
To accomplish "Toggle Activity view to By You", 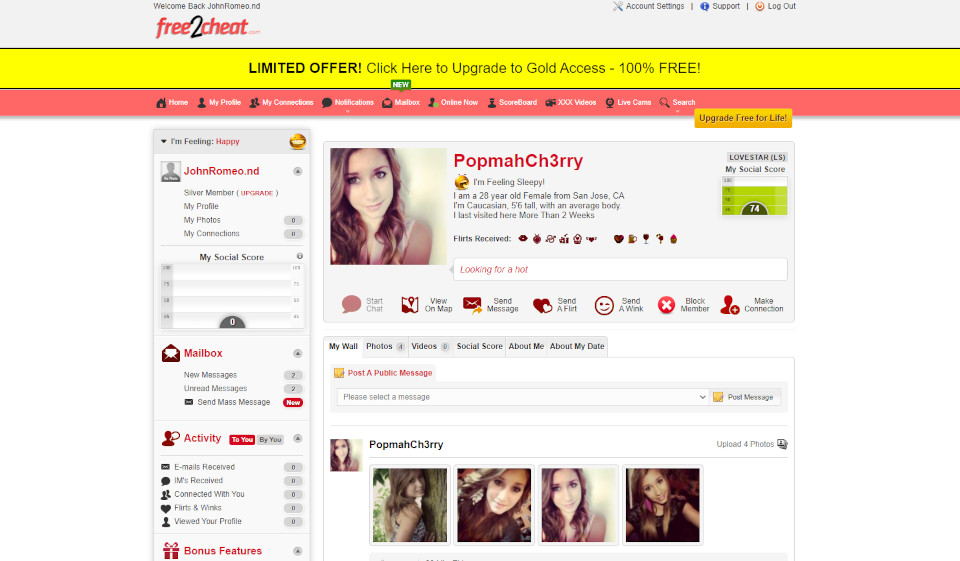I will (x=271, y=439).
